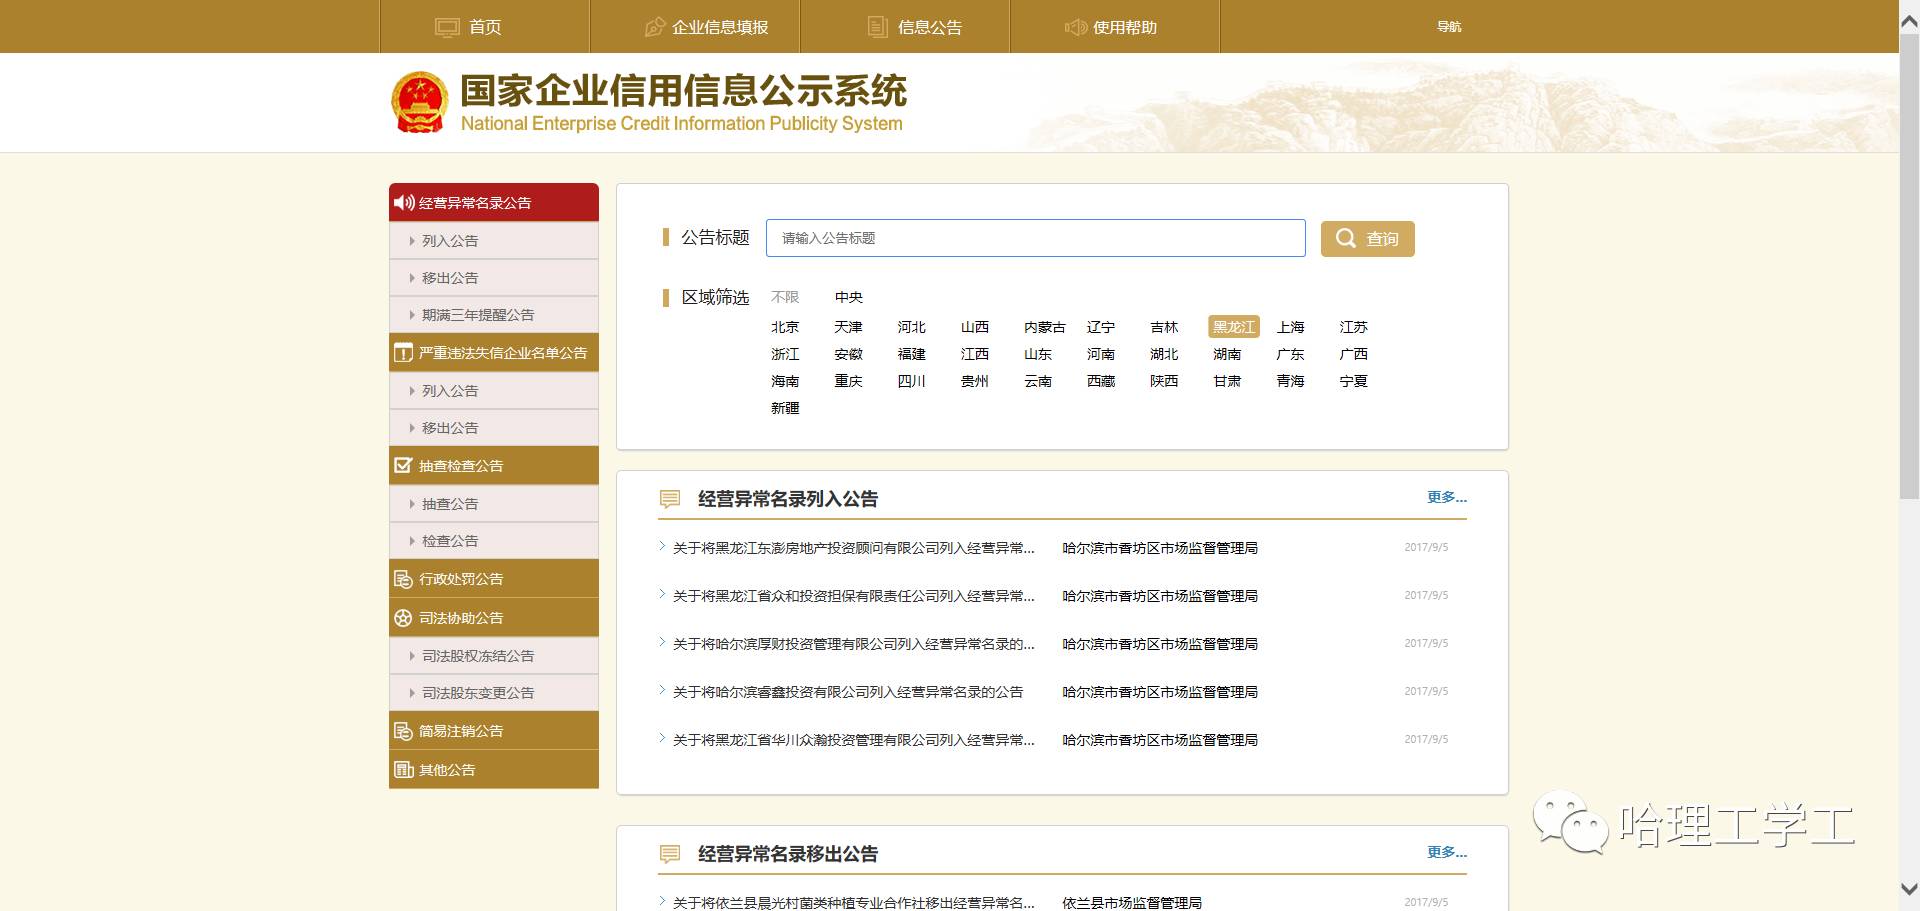This screenshot has height=911, width=1920.
Task: Click the icon beside 行政处罚公告
Action: [403, 579]
